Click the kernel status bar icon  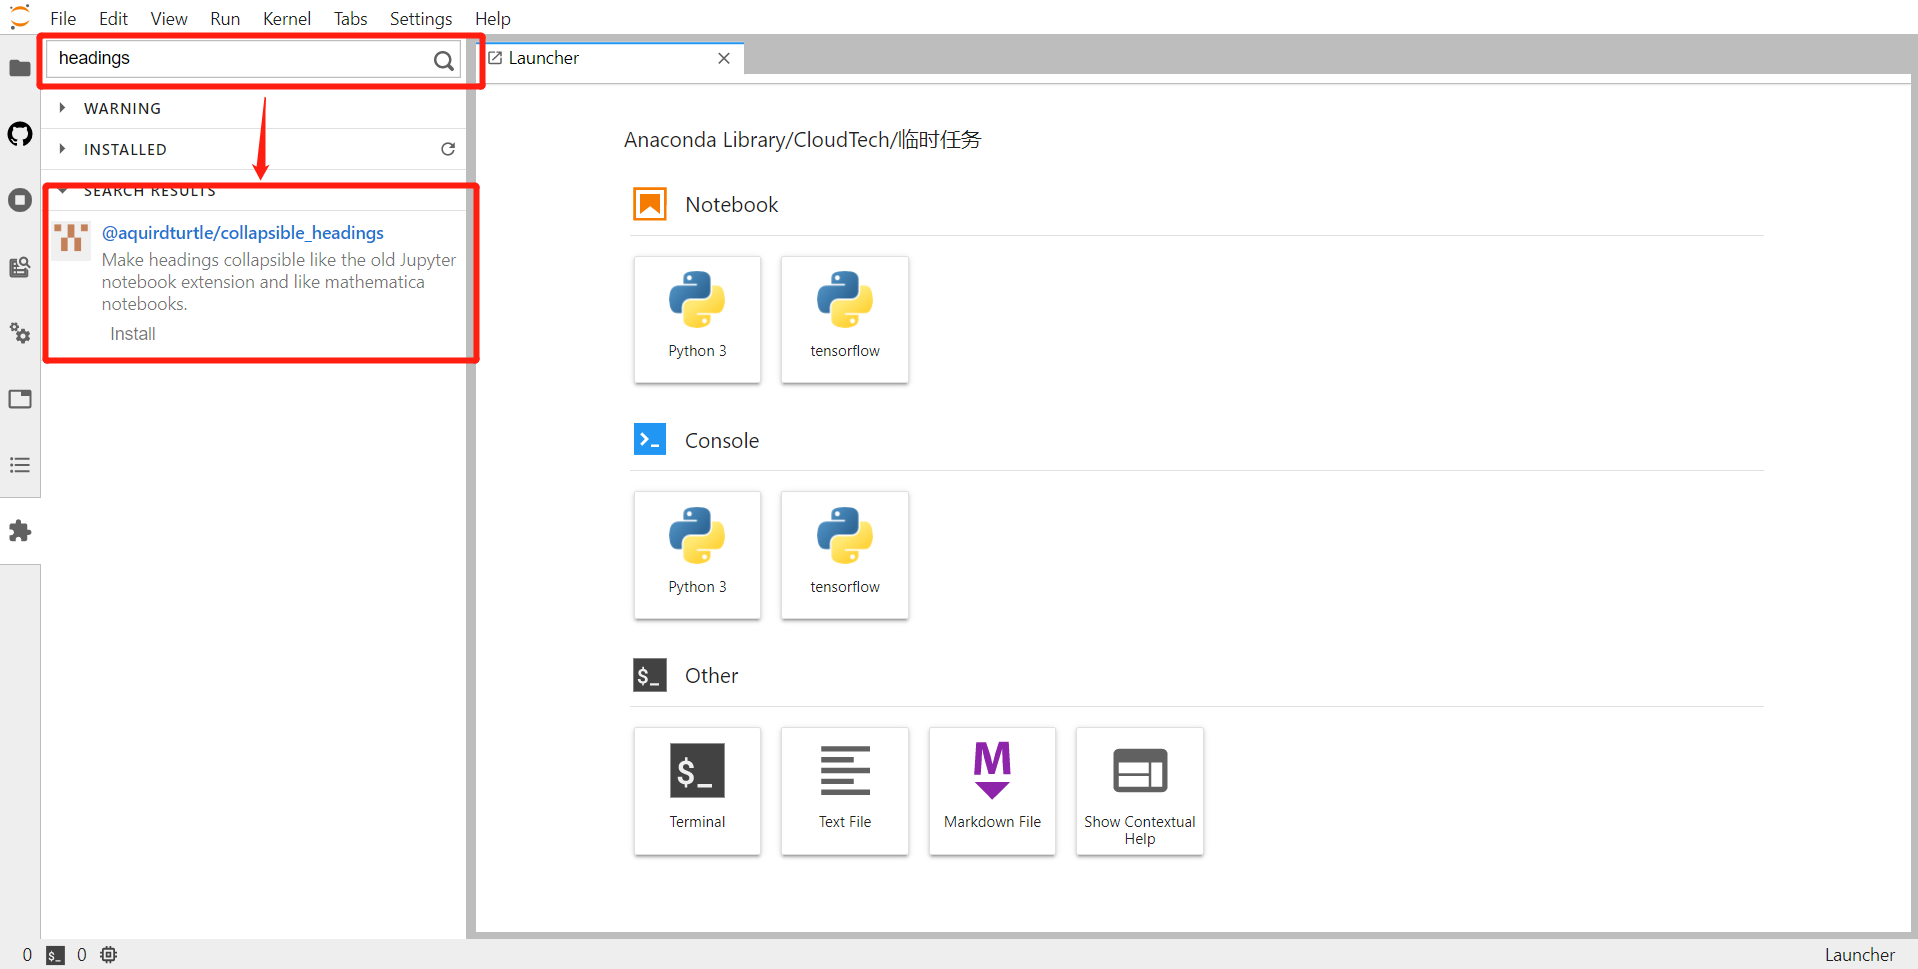pyautogui.click(x=109, y=955)
